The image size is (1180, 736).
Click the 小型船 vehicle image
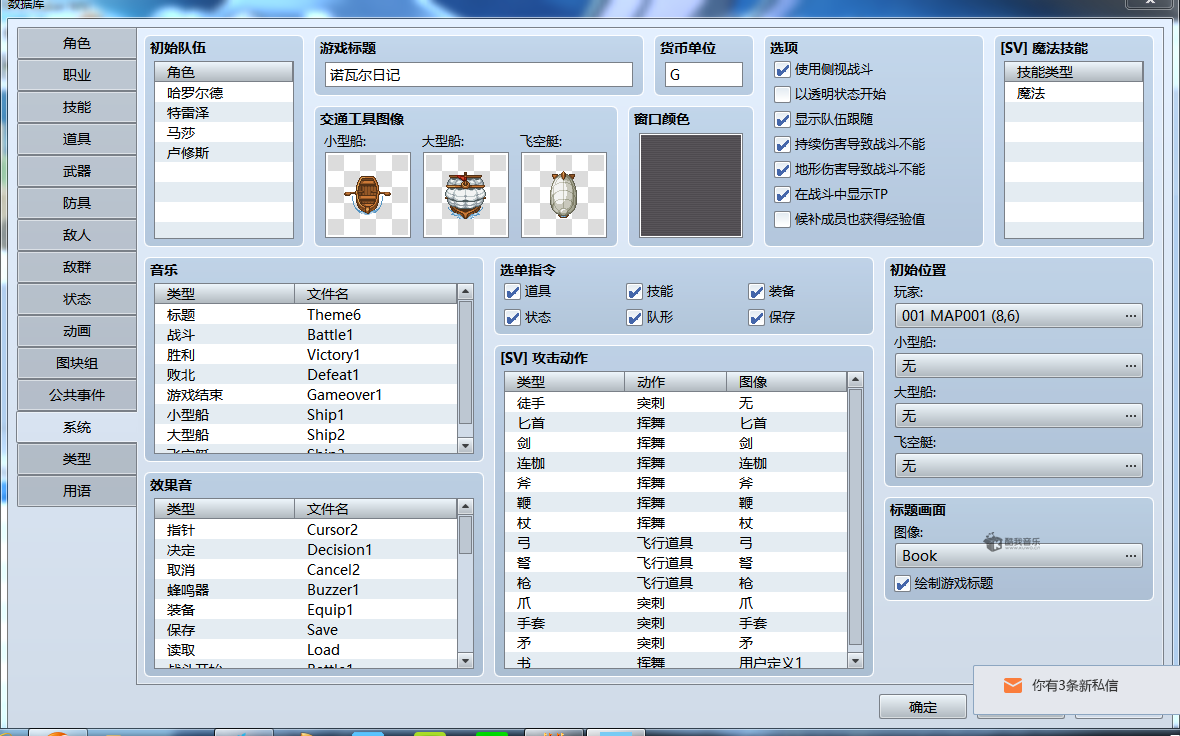(368, 195)
